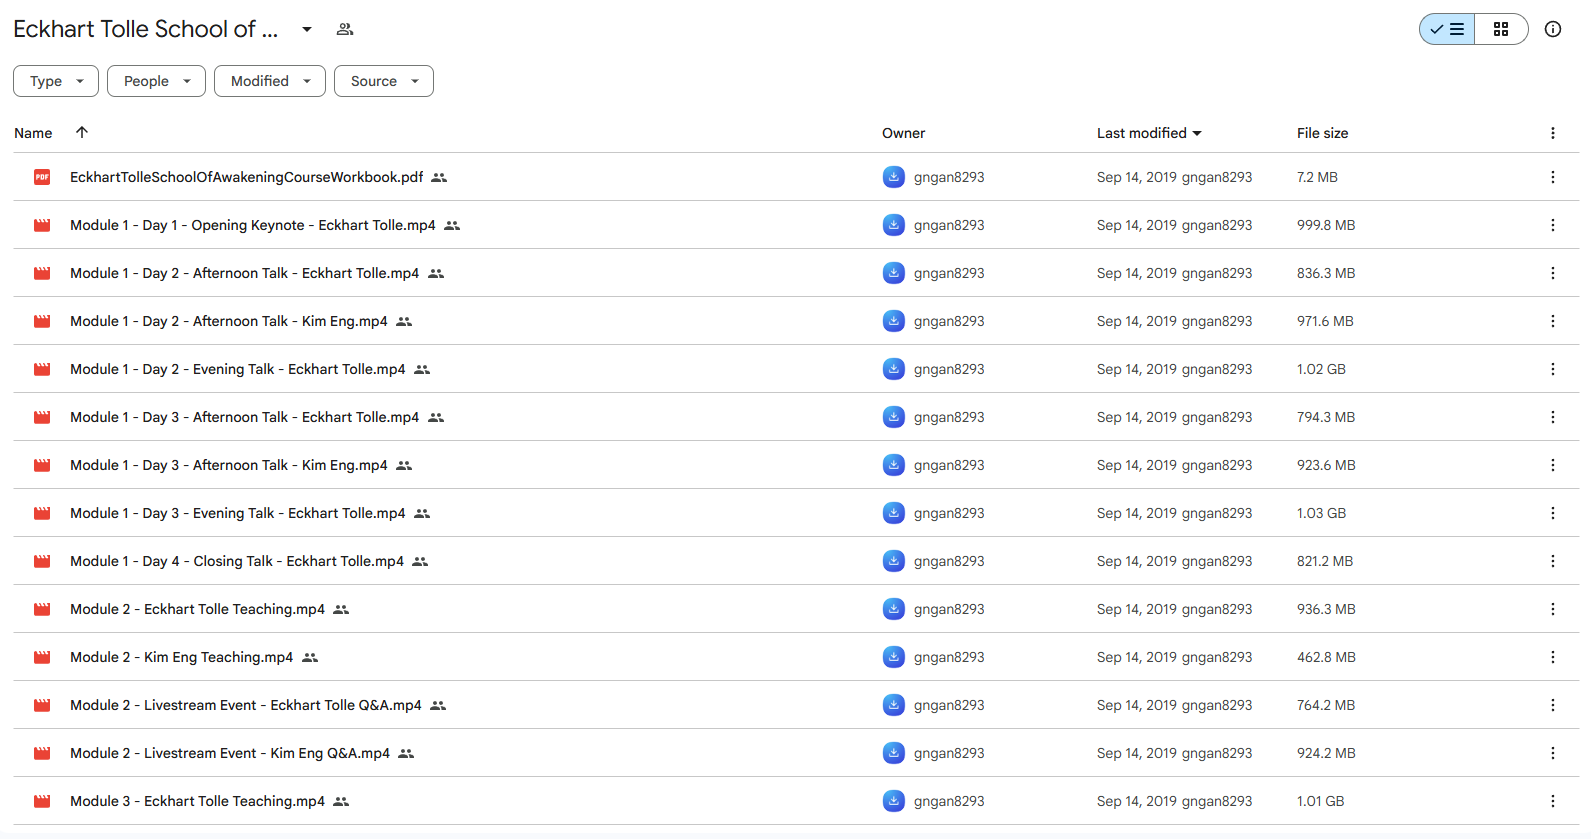Open the folder title dropdown arrow
The width and height of the screenshot is (1591, 839).
pyautogui.click(x=307, y=29)
